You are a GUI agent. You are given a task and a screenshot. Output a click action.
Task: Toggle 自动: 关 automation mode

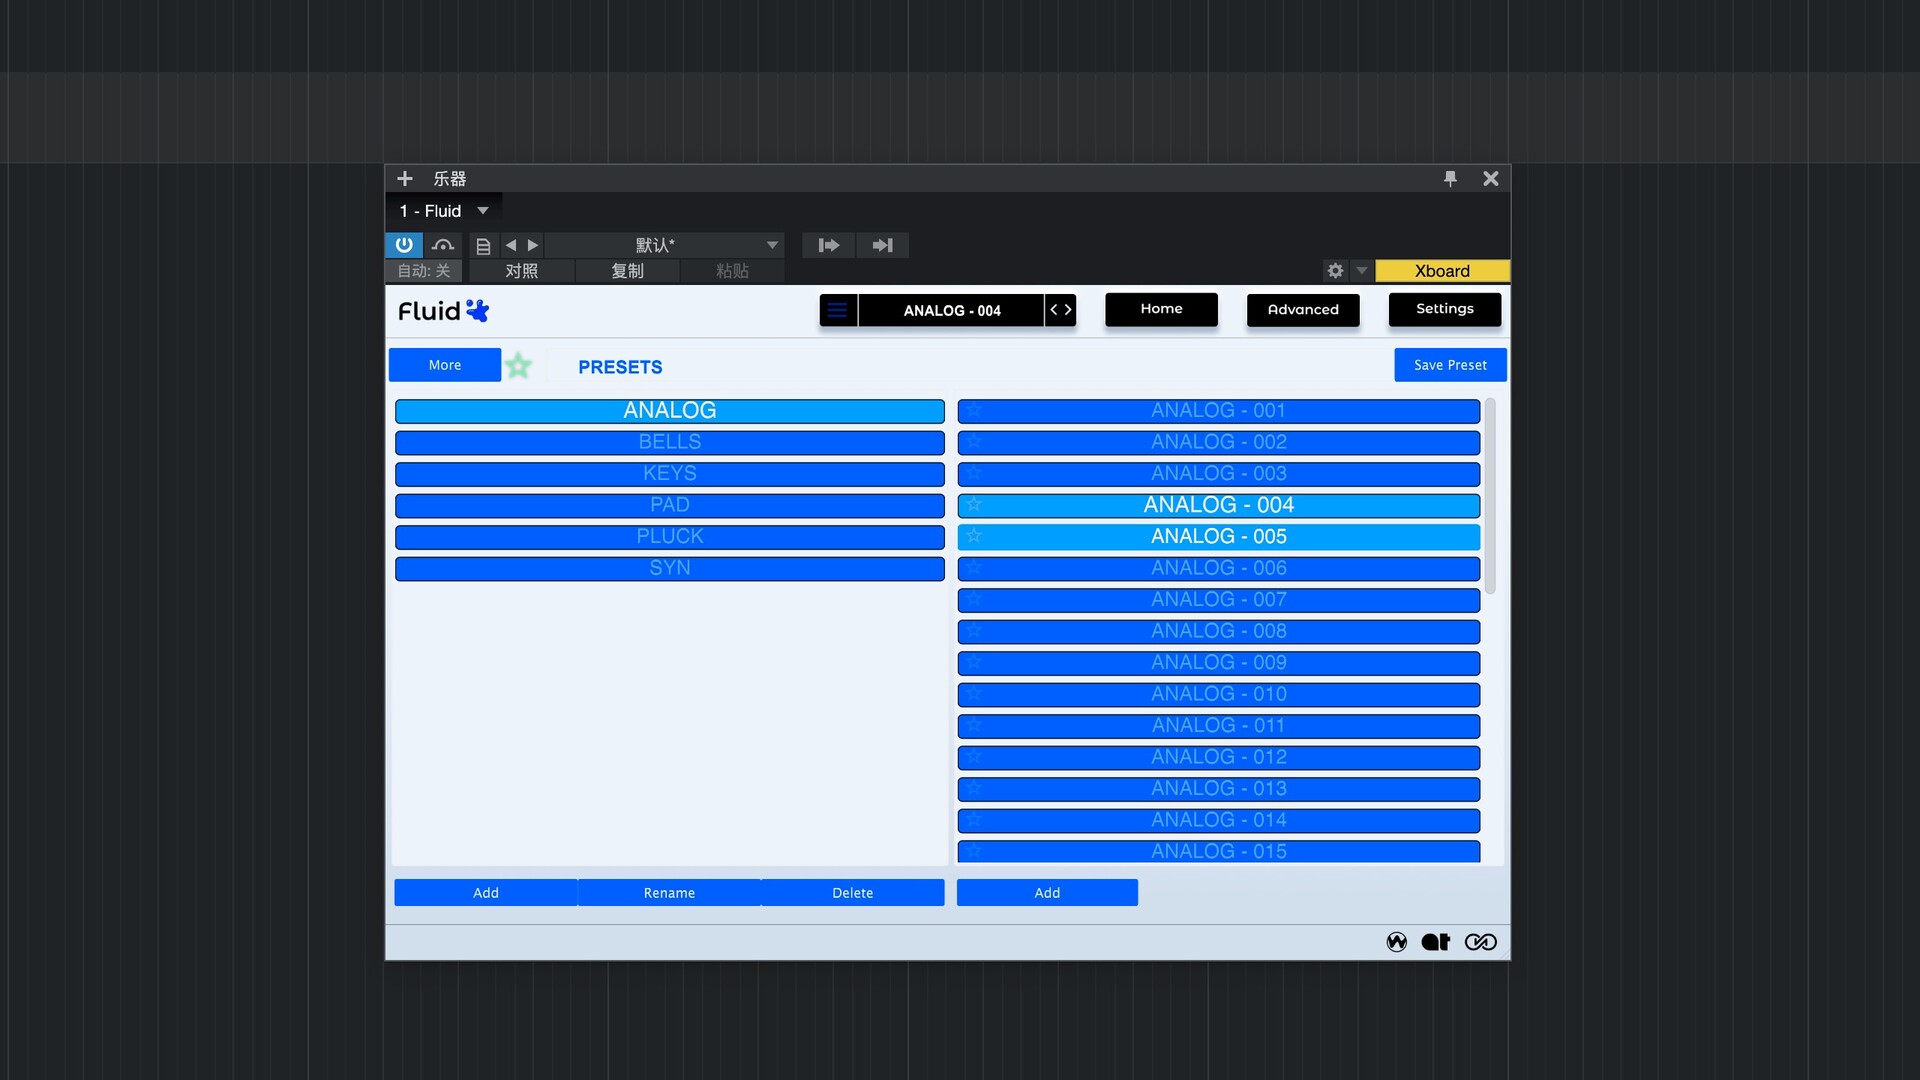[x=424, y=271]
